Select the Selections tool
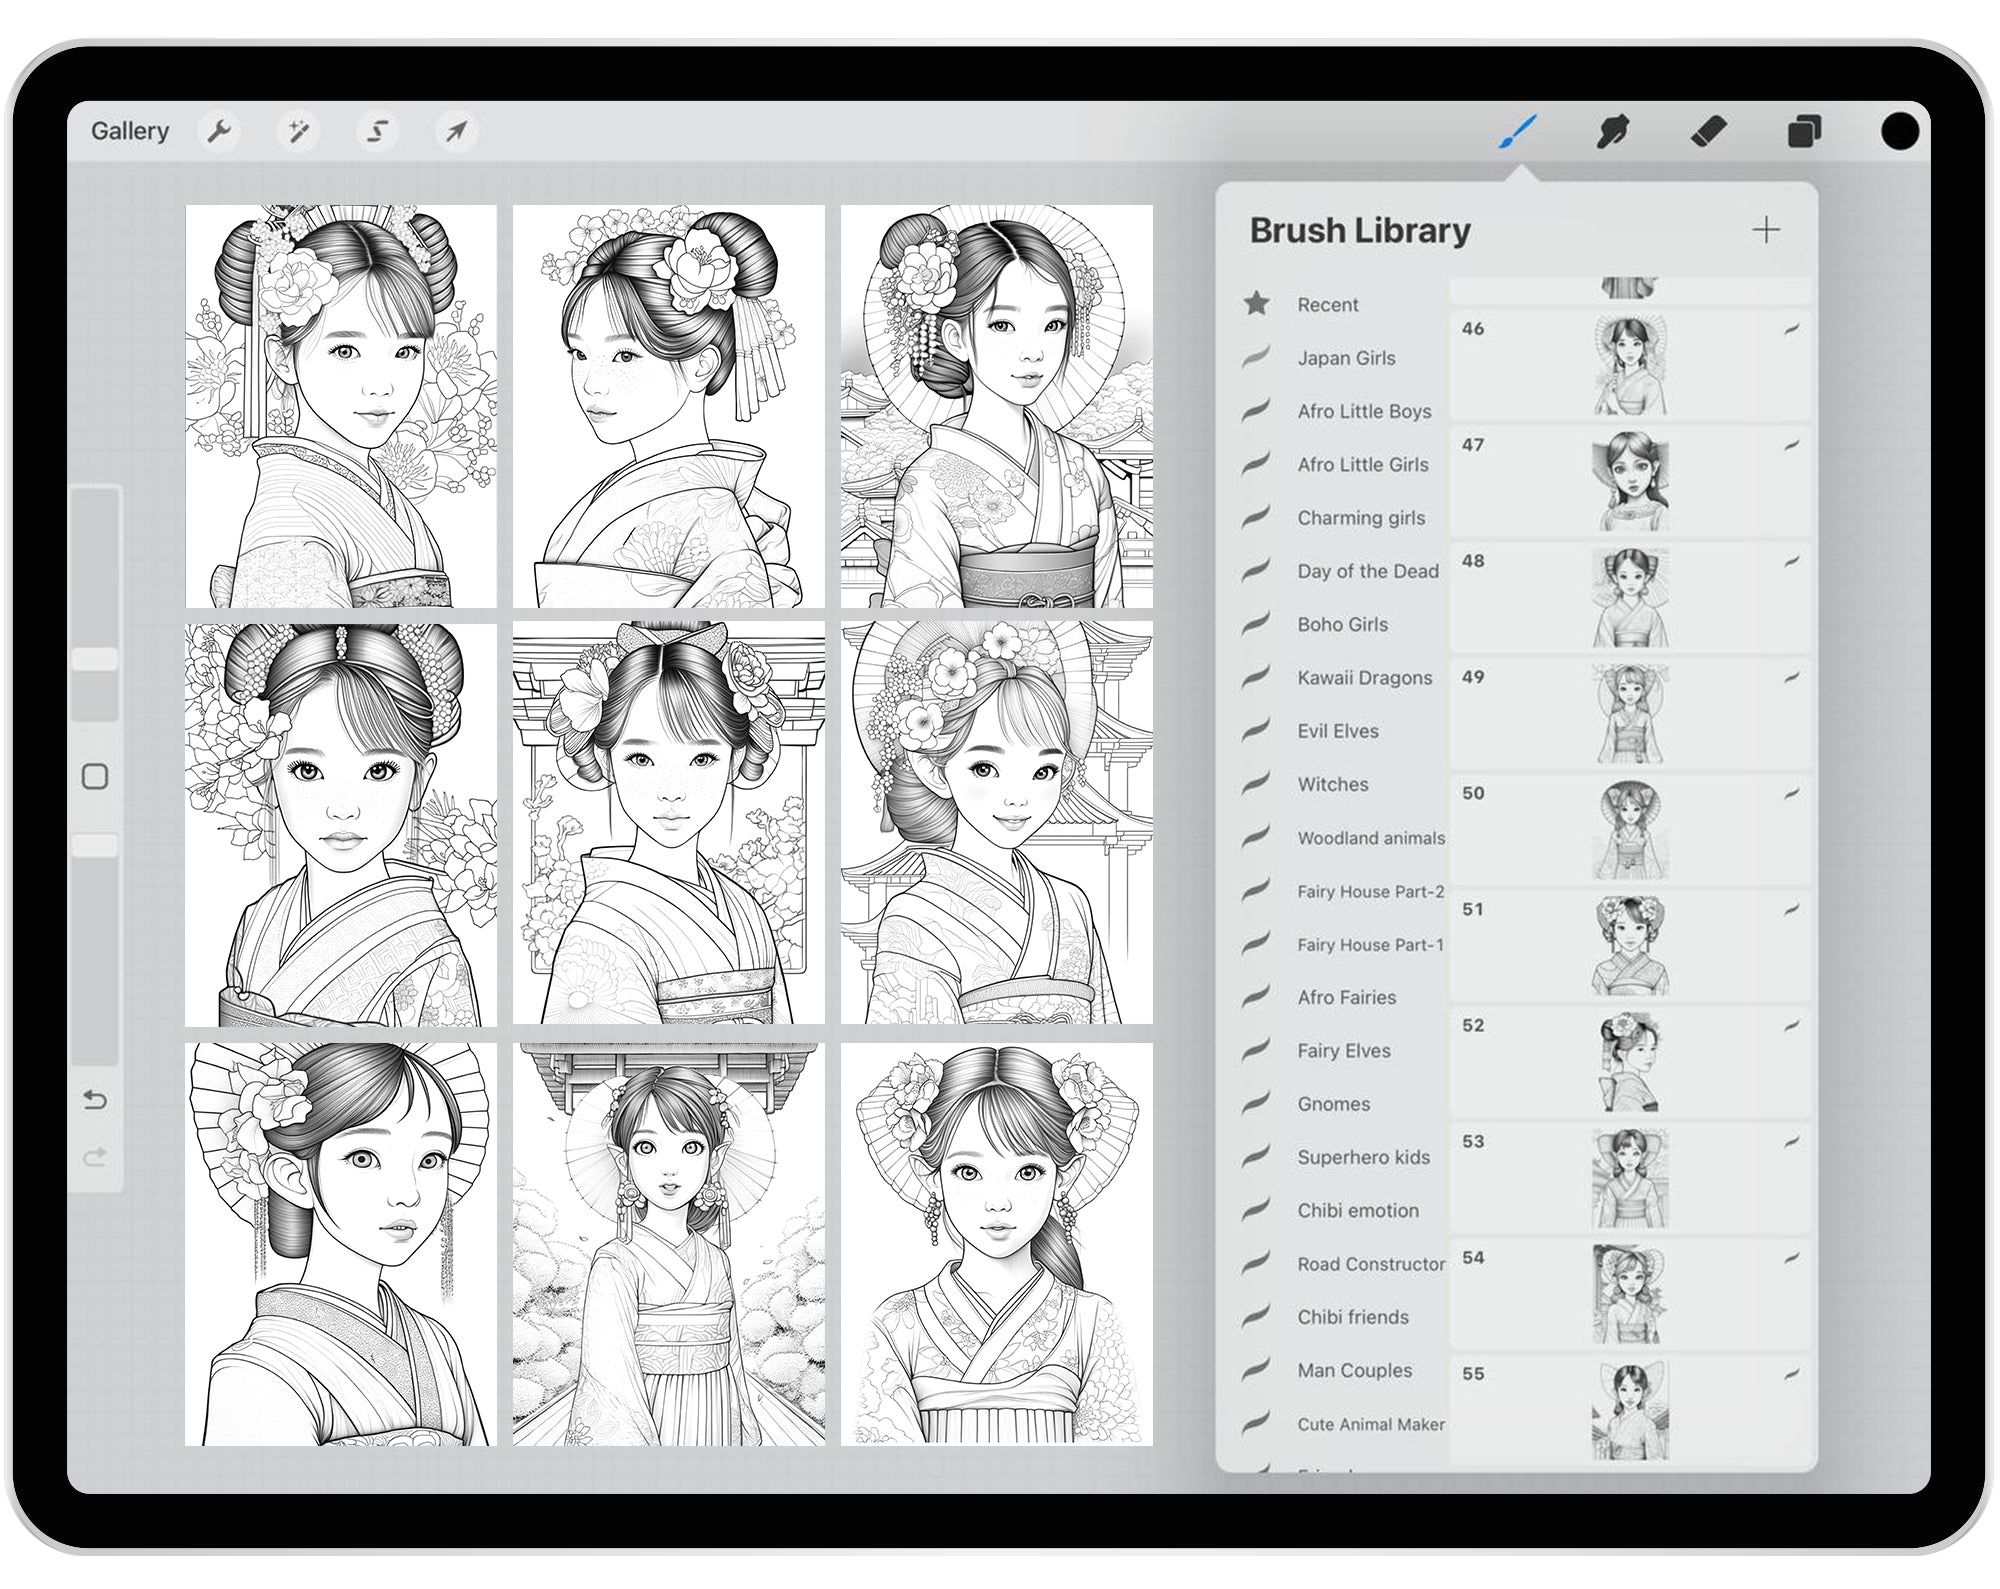 (x=376, y=130)
